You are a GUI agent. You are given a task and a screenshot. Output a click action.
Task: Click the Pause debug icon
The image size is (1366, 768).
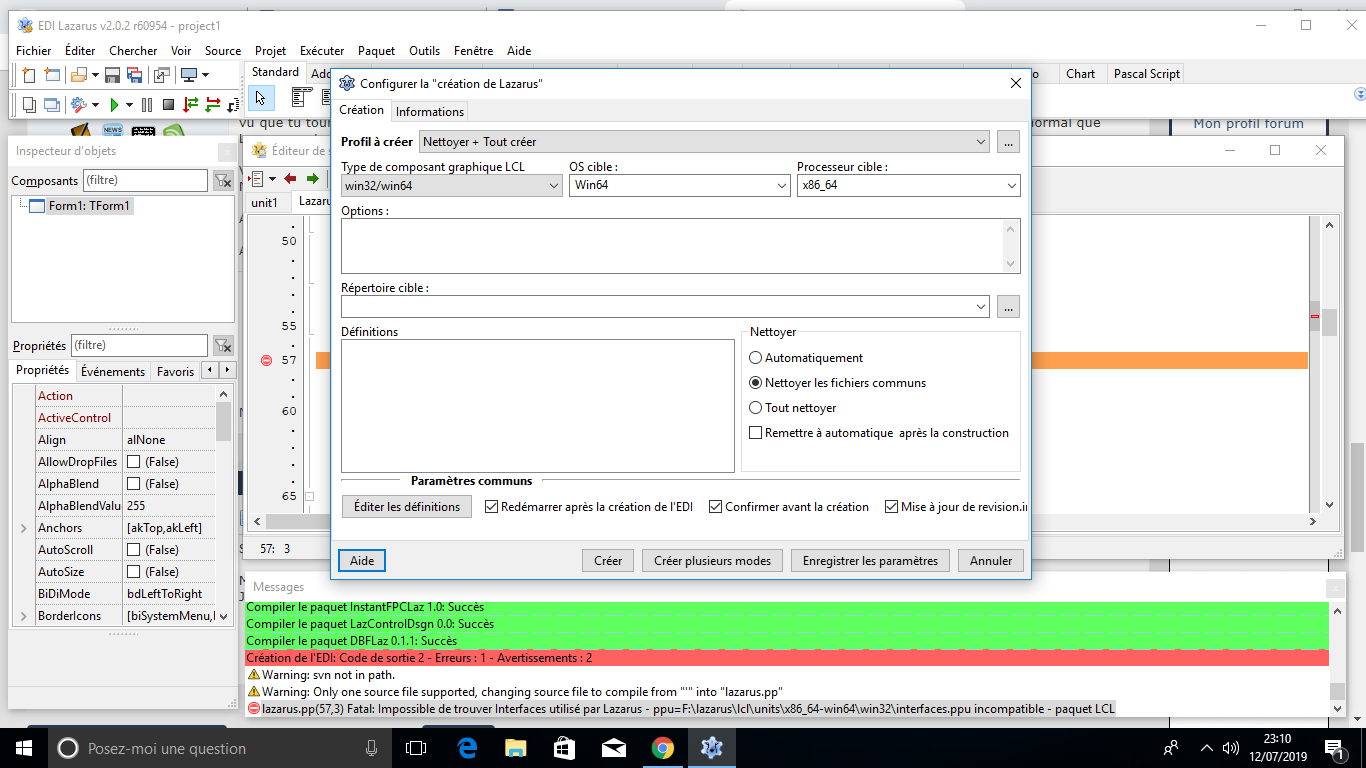(147, 104)
